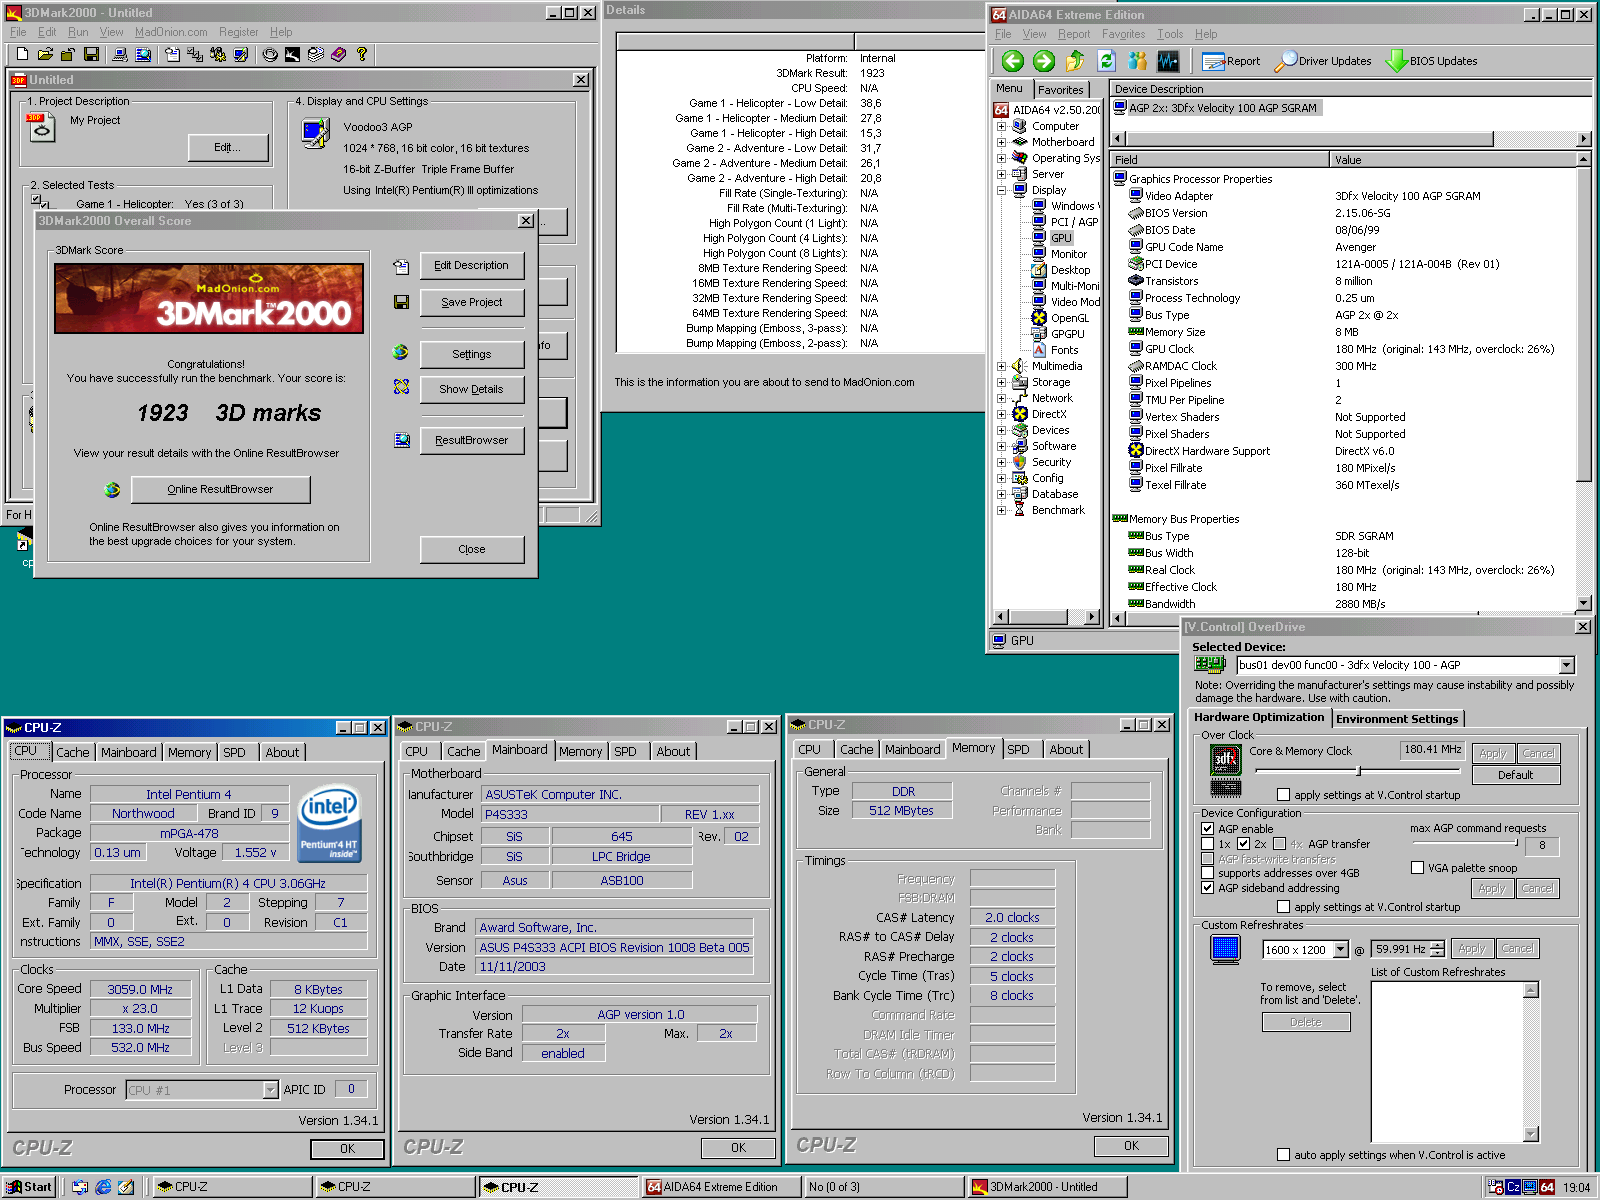Click the blue monitor icon in Custom Refreshrates

pos(1225,949)
